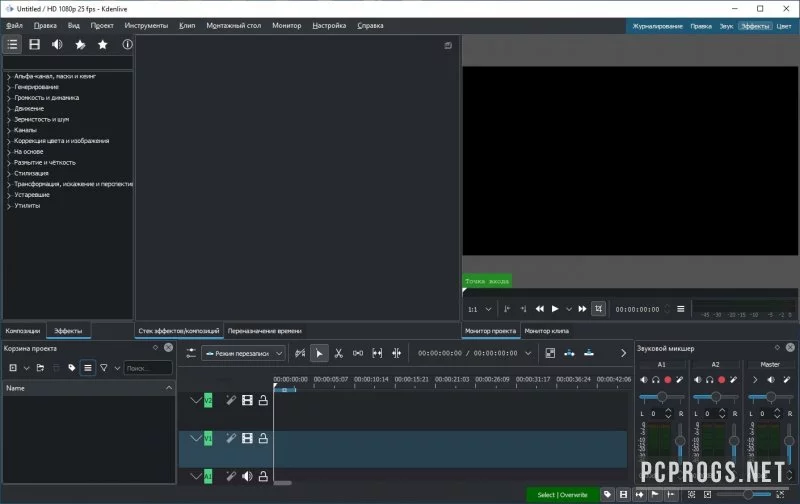Show main effects list icon

tap(12, 44)
